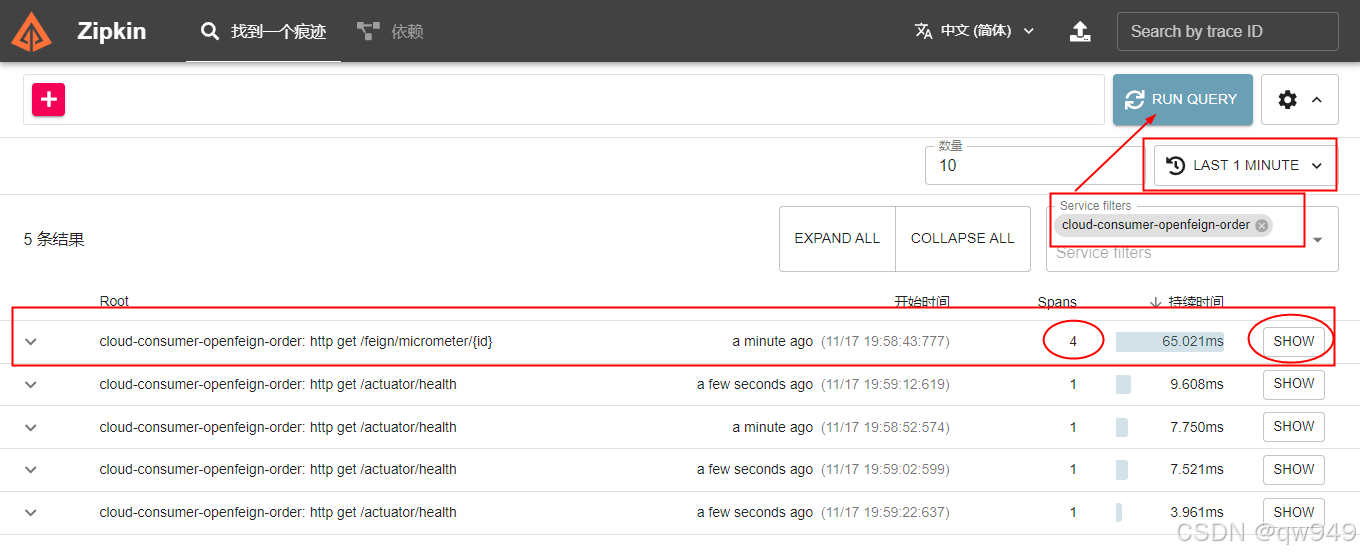Viewport: 1360px width, 555px height.
Task: Show the 7.750ms trace
Action: [x=1293, y=426]
